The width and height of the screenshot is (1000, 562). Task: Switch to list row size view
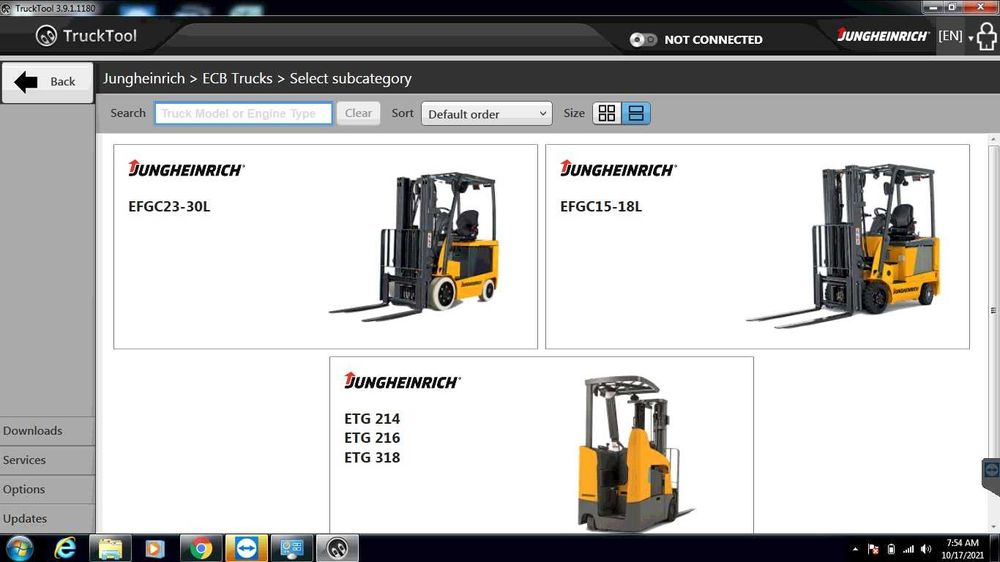click(x=636, y=113)
